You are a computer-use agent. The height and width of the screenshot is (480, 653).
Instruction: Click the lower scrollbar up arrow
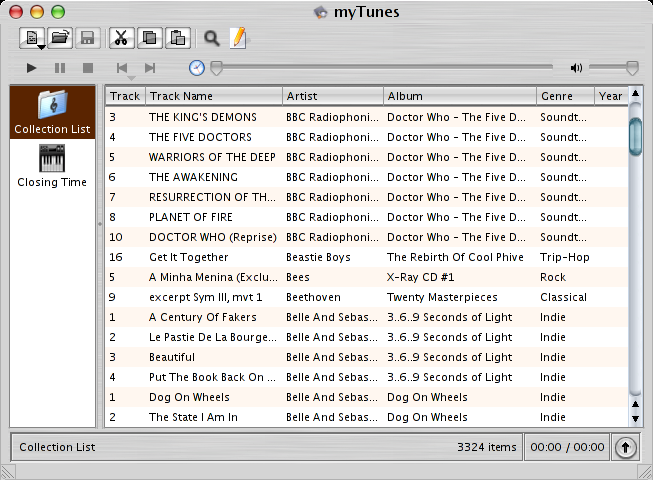point(635,404)
